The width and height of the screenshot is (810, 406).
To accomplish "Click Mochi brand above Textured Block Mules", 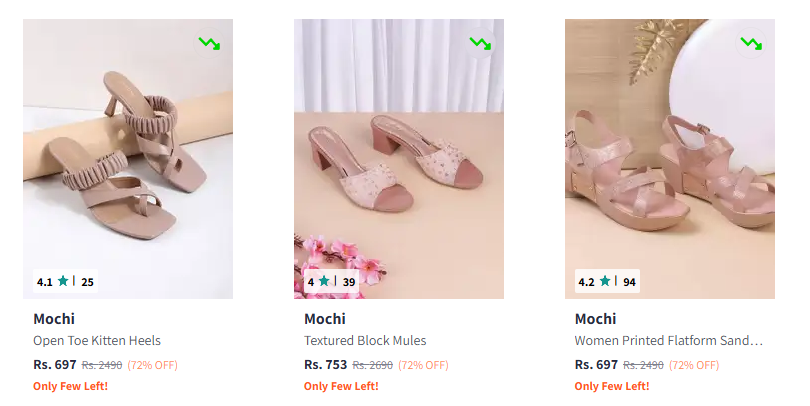I will (x=325, y=319).
